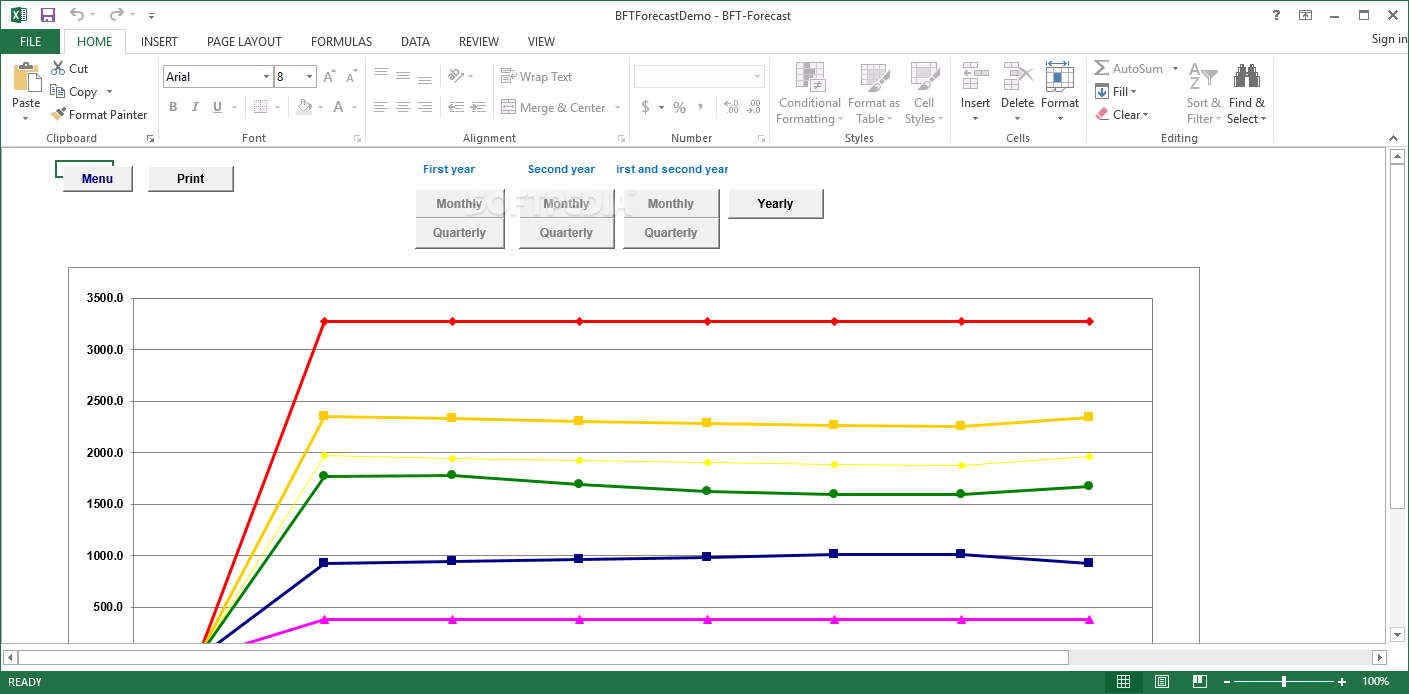Toggle Wrap Text
Screen dimensions: 1409x694
(x=536, y=76)
